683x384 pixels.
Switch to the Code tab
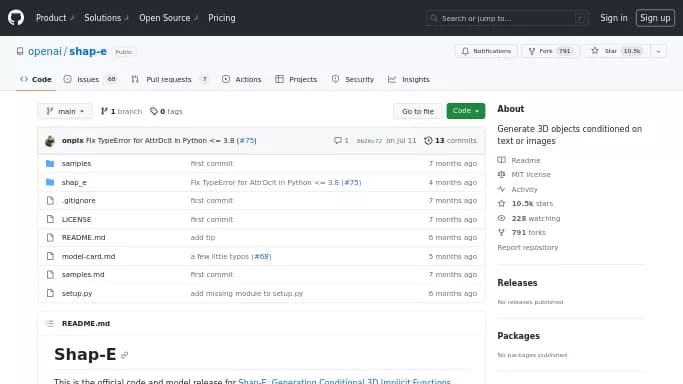coord(36,79)
